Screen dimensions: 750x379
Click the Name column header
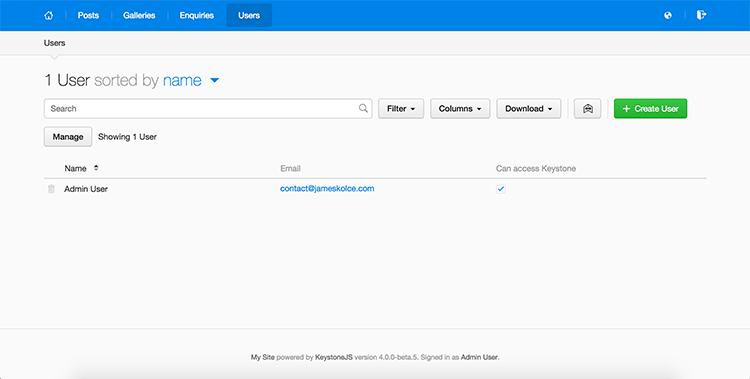click(76, 168)
